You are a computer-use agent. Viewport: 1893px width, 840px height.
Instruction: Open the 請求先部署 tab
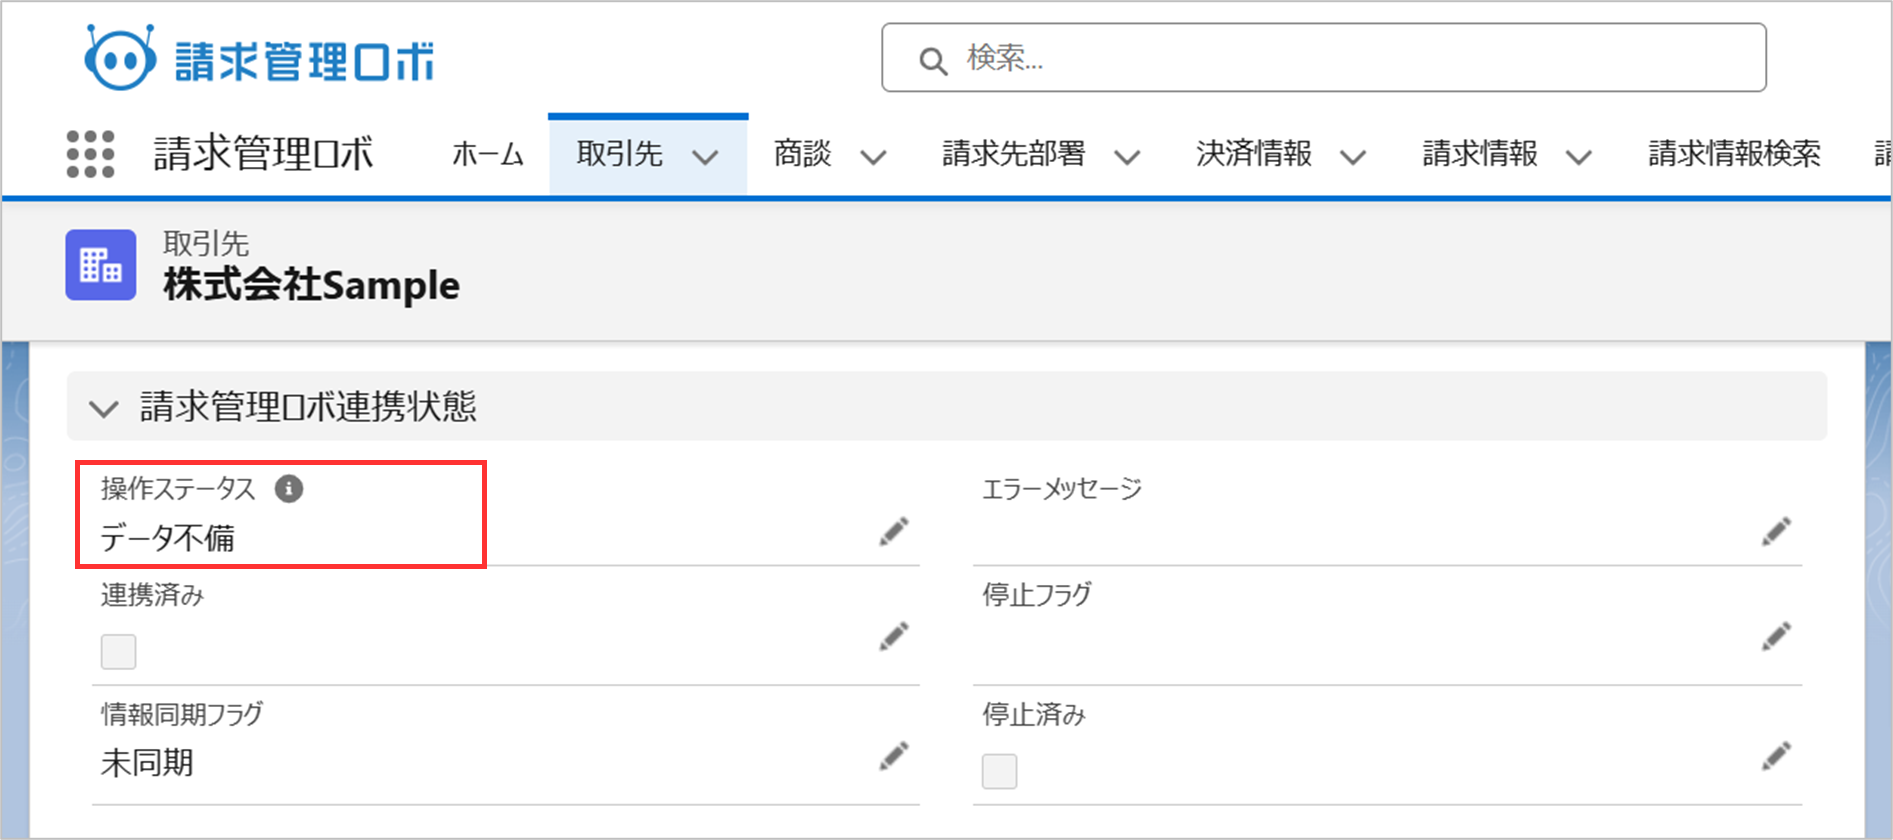point(1013,154)
